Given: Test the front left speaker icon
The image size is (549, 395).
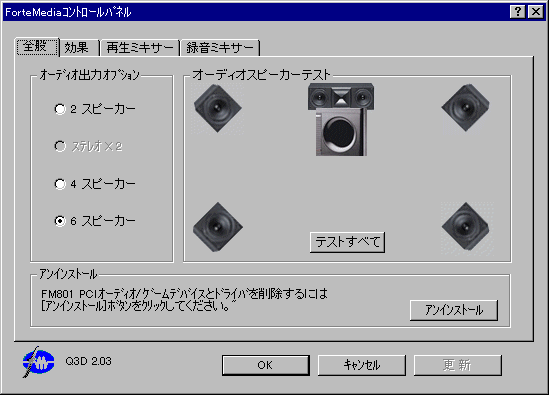Looking at the screenshot, I should [x=218, y=108].
